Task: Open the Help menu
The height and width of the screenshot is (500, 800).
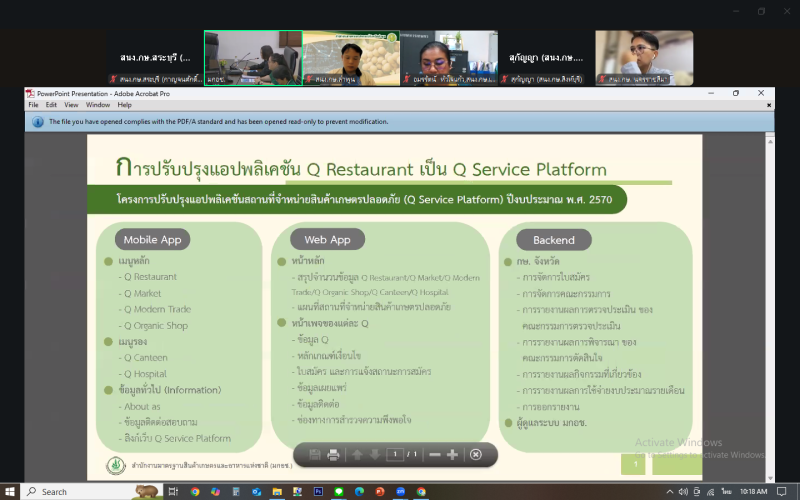Action: tap(124, 105)
